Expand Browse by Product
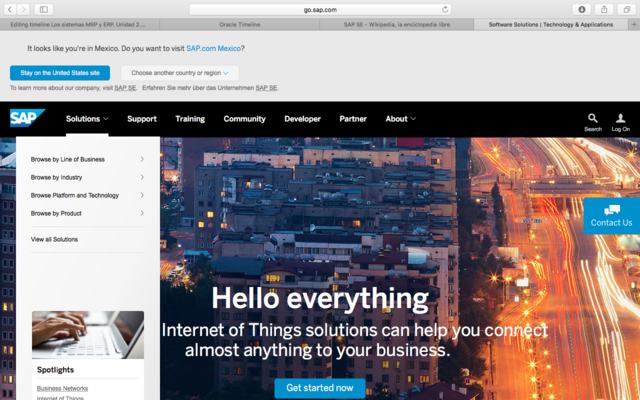This screenshot has width=640, height=400. click(87, 213)
